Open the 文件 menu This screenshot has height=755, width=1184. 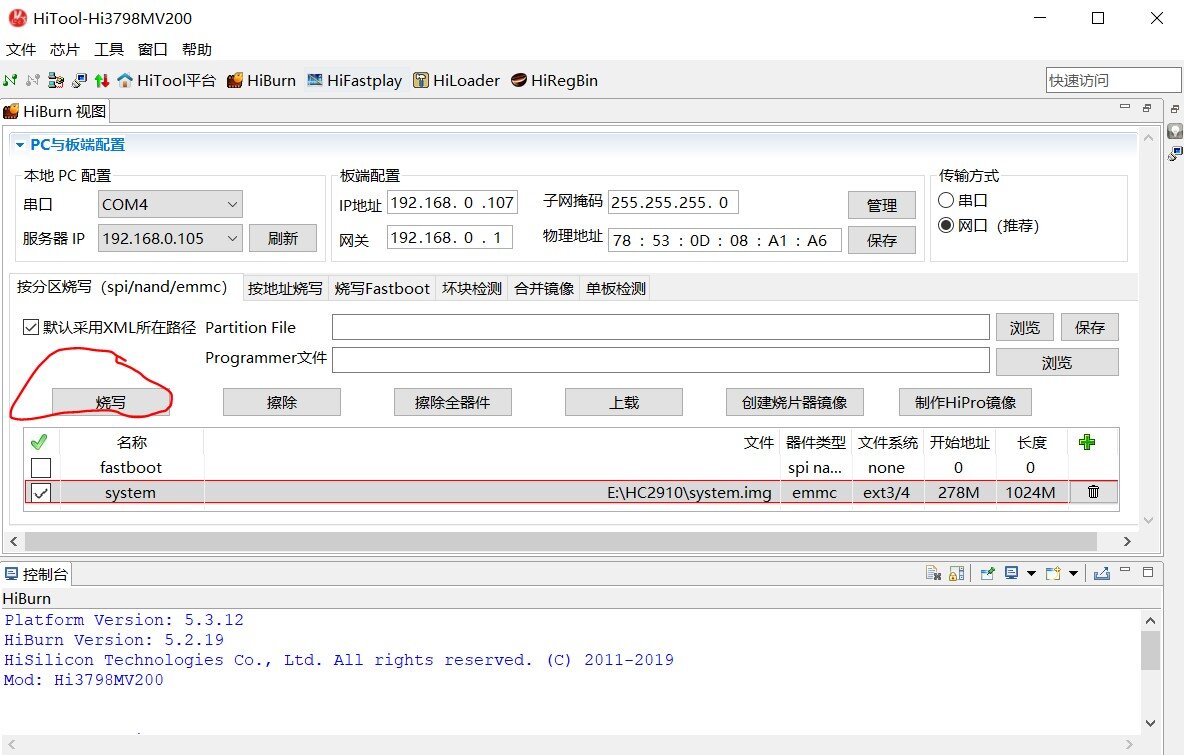click(x=21, y=49)
